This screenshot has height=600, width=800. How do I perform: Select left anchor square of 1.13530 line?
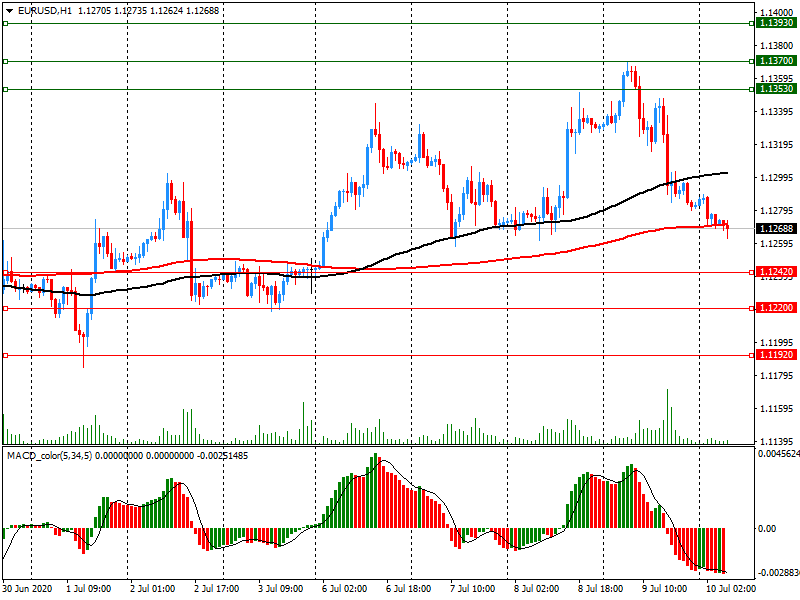(x=5, y=90)
